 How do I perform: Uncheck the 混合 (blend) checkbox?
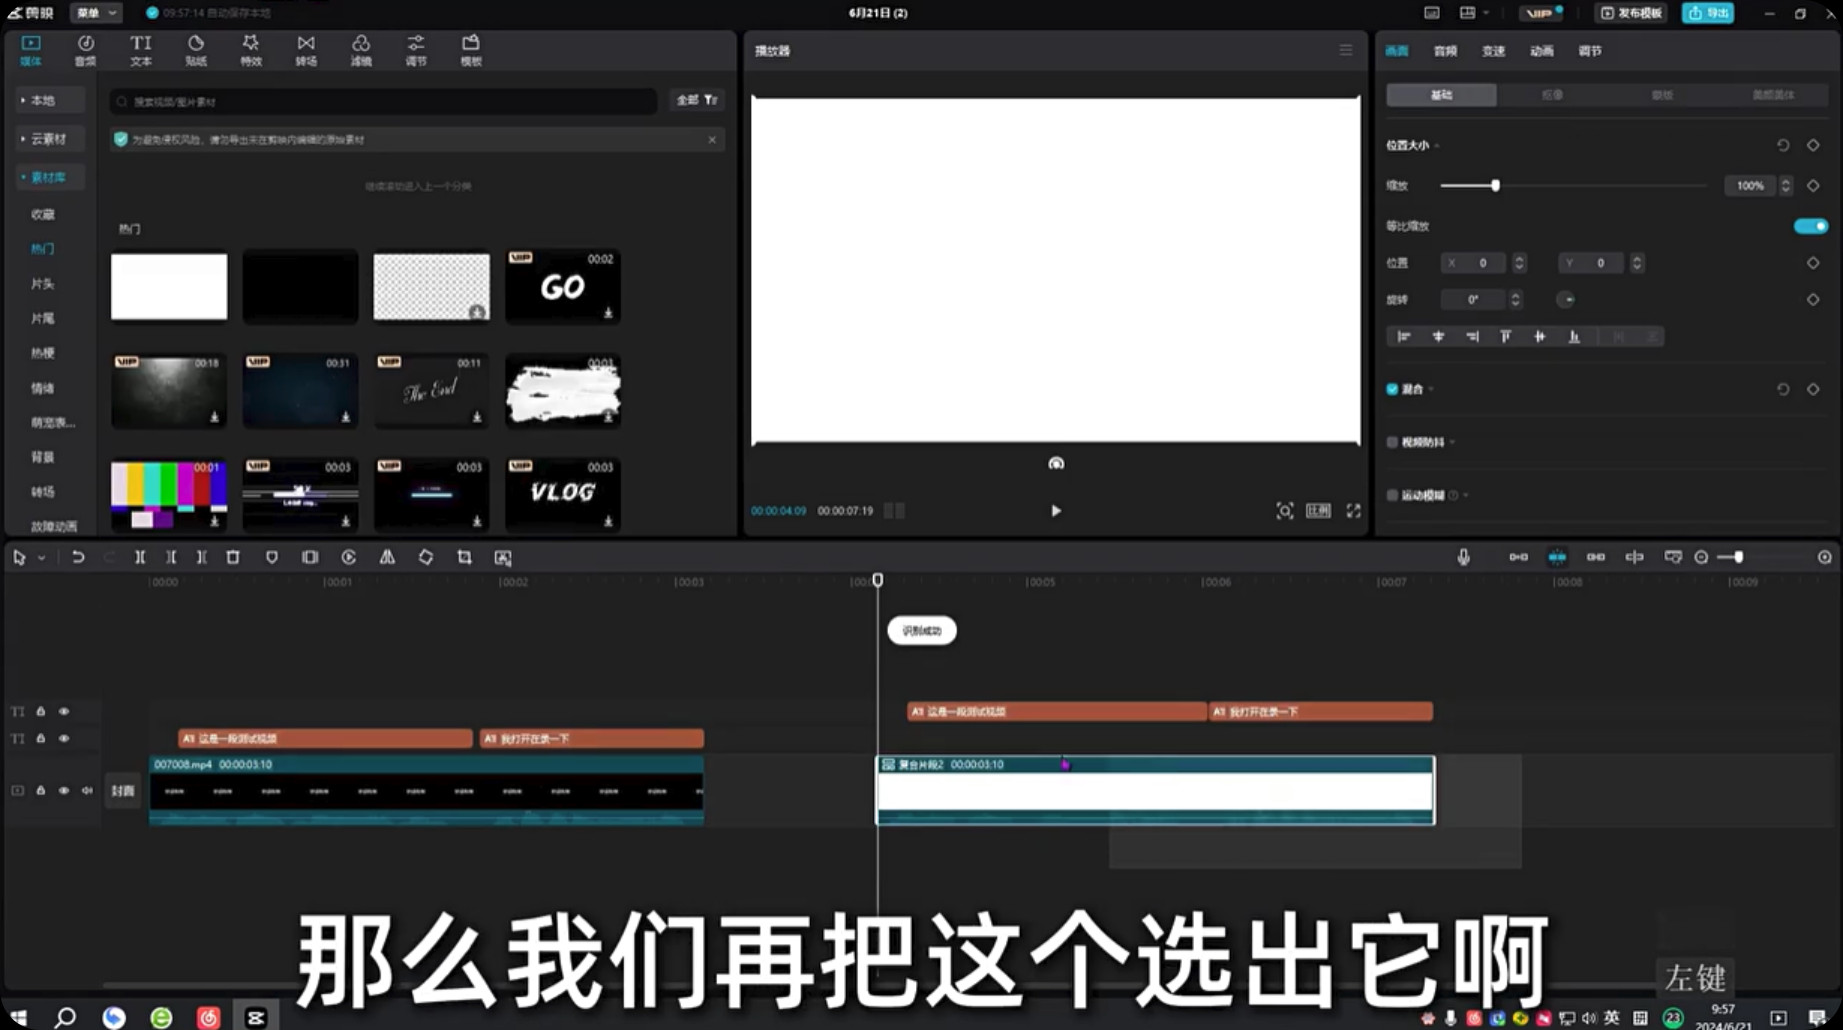click(1391, 389)
